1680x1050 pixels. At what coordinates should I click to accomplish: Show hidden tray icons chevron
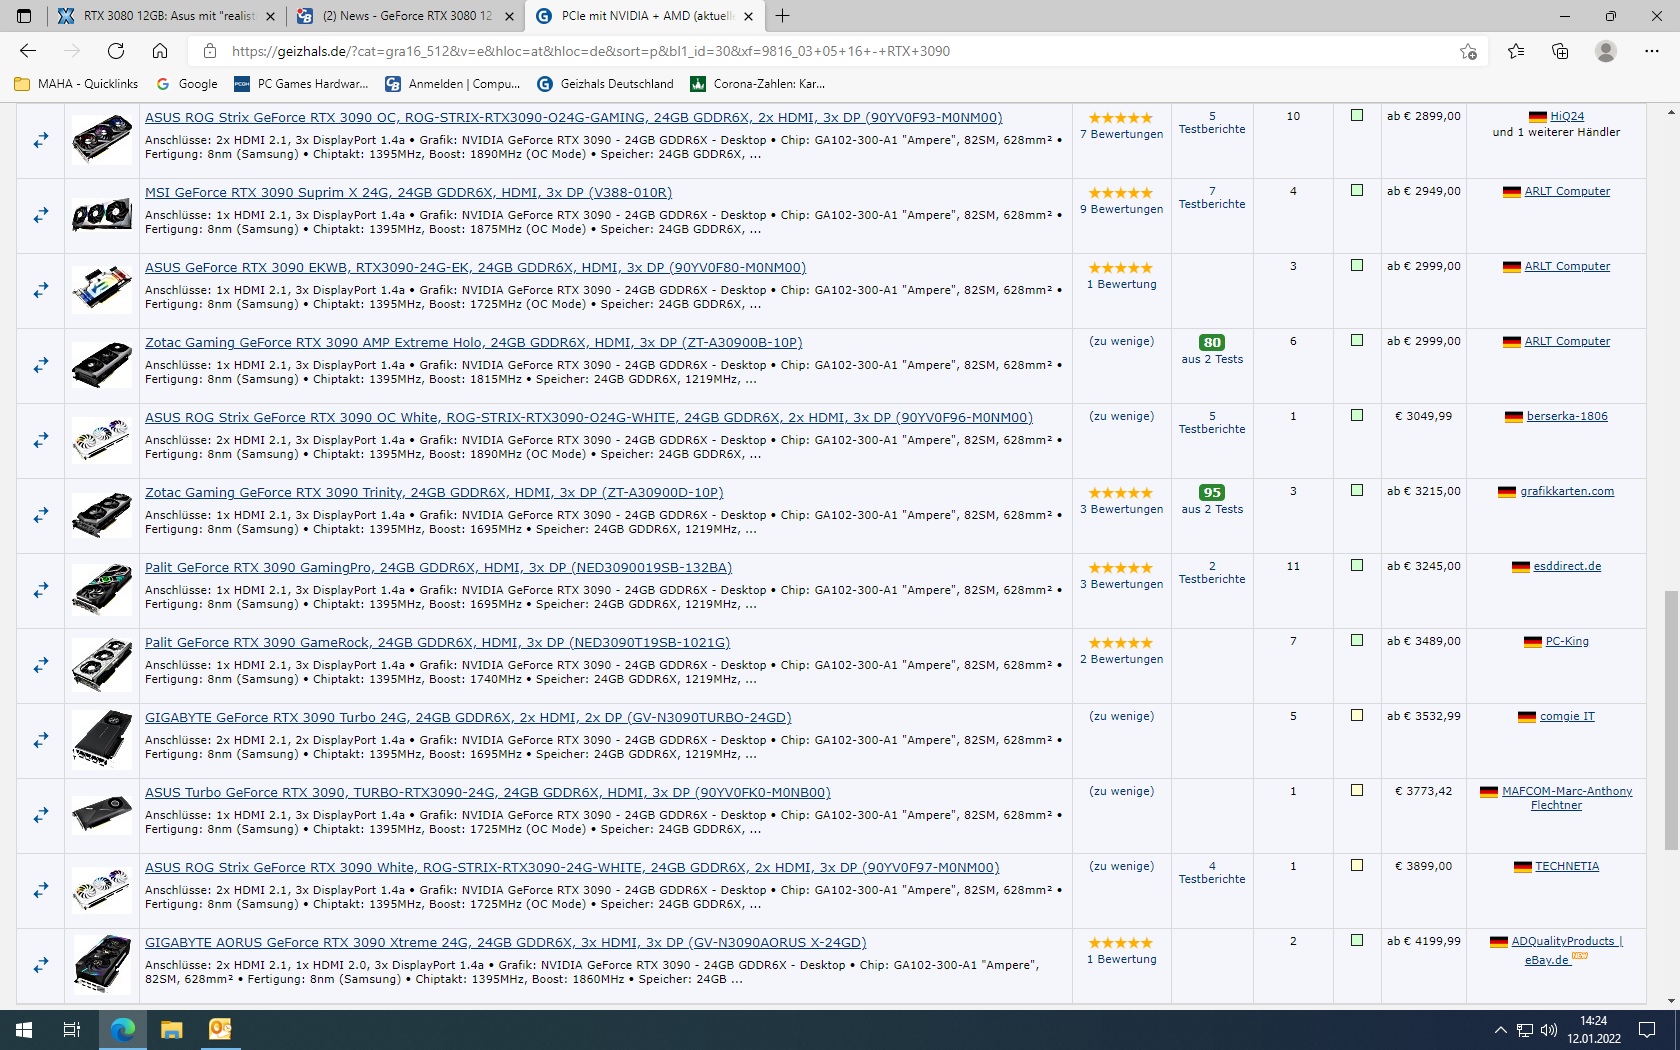pos(1500,1030)
